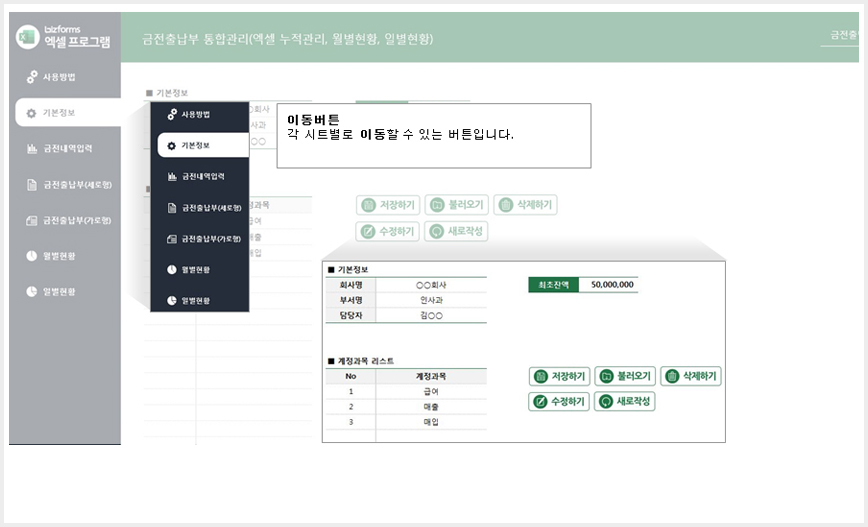Viewport: 868px width, 527px height.
Task: Click the 회사명 label cell
Action: point(351,285)
